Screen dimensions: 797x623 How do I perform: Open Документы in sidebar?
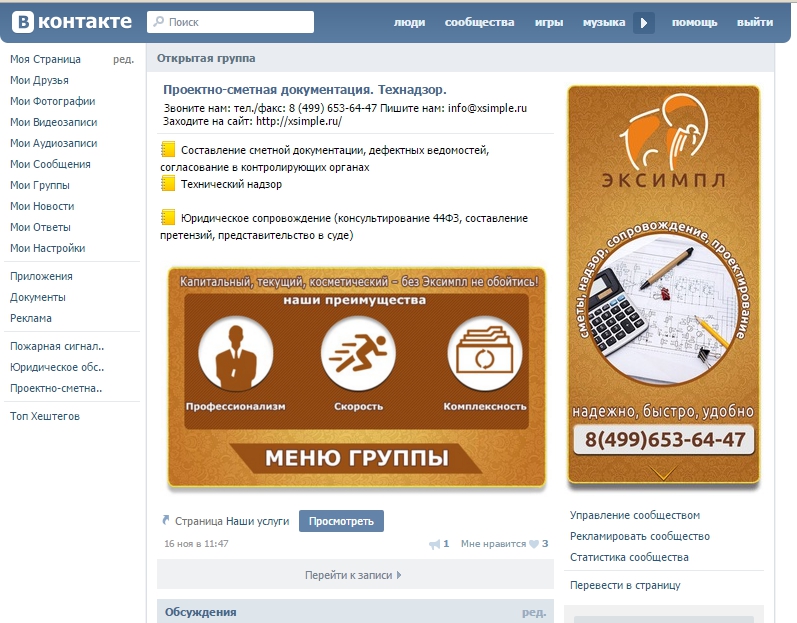click(x=38, y=297)
